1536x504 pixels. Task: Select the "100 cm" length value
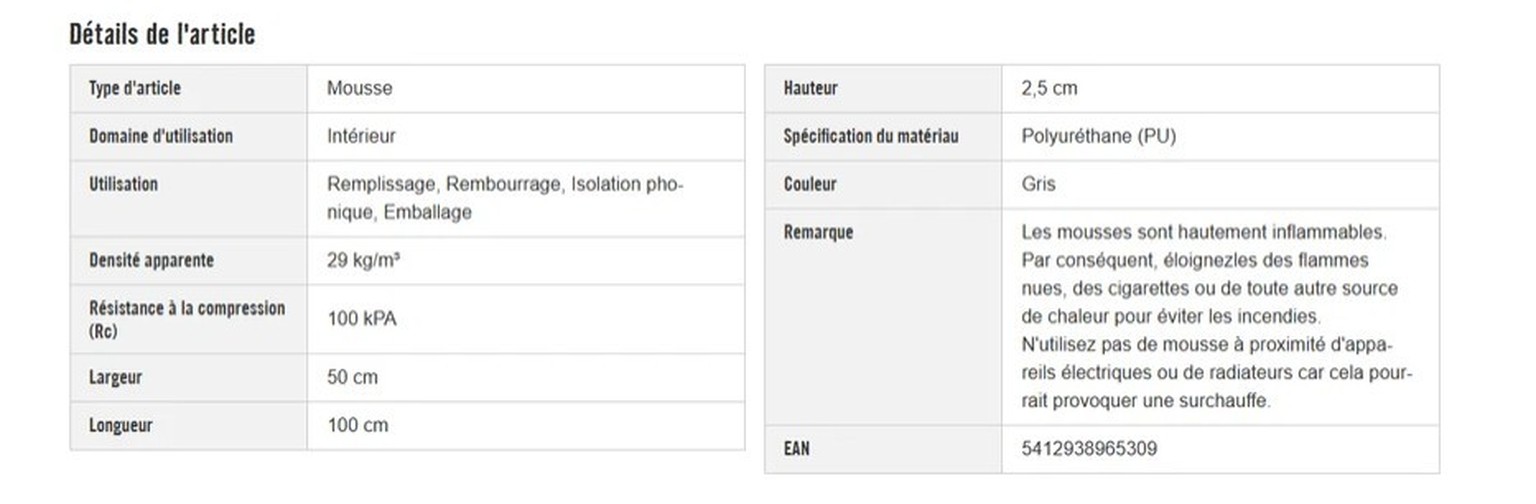[358, 426]
